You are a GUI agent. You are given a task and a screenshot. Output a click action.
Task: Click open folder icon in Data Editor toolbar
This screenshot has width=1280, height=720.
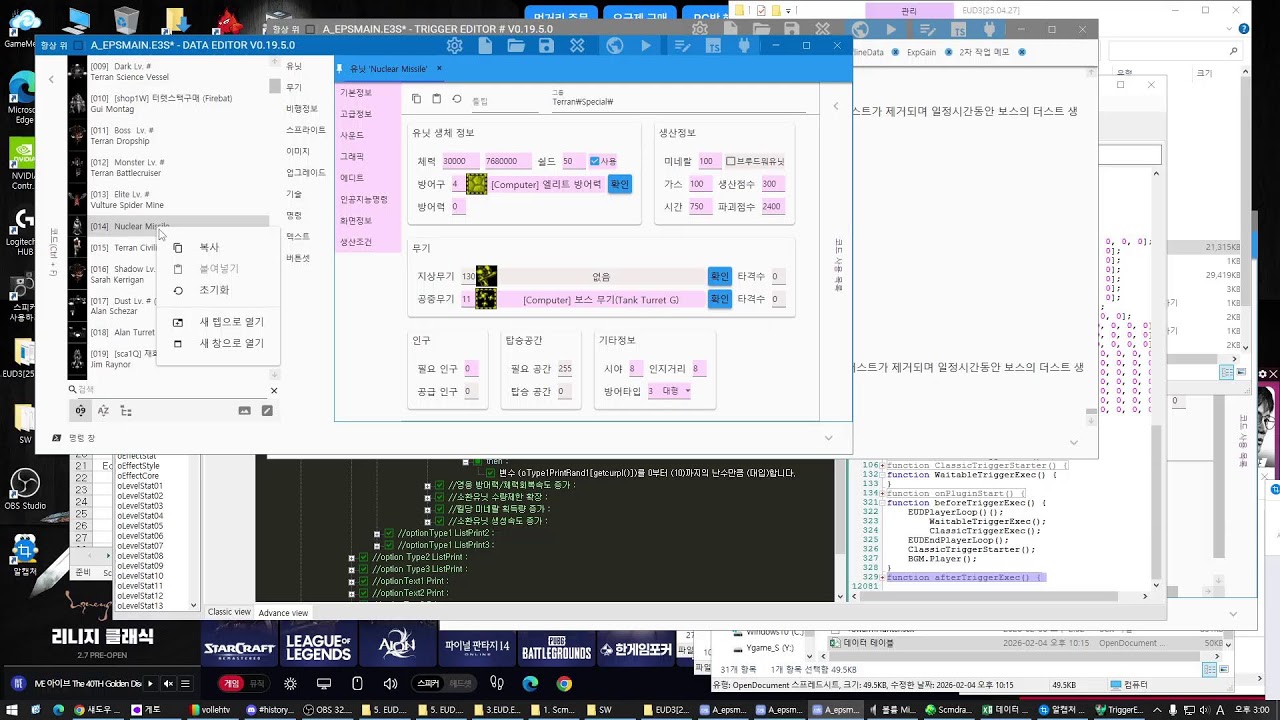516,46
